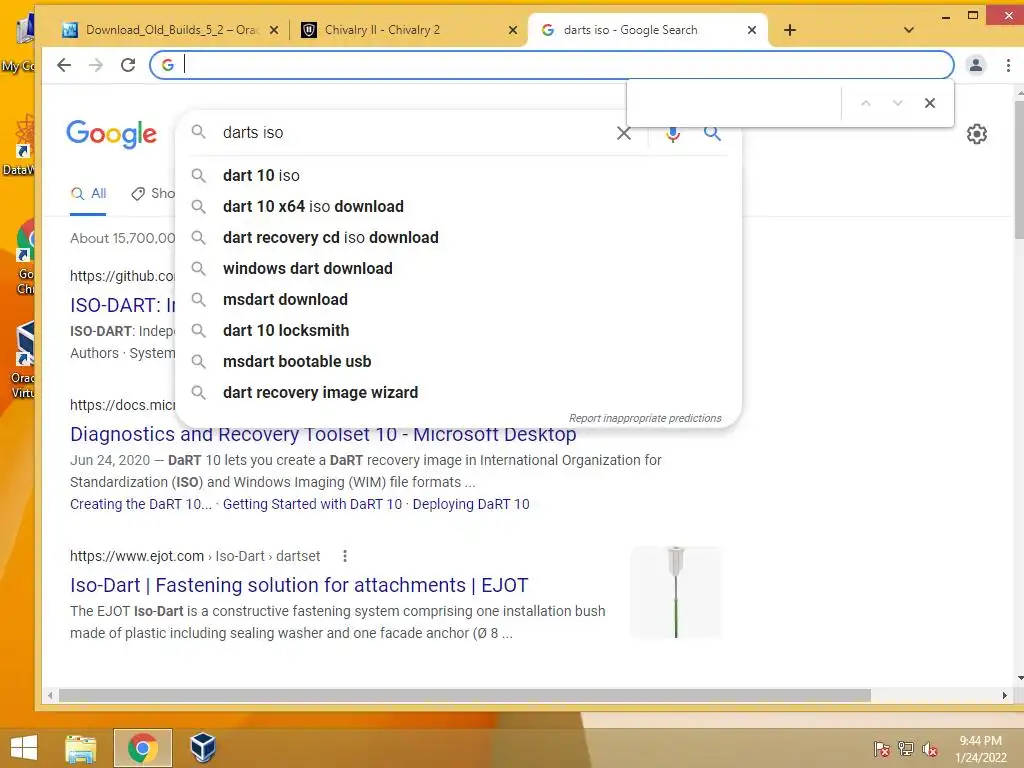Image resolution: width=1024 pixels, height=768 pixels.
Task: Open the Windows Start menu
Action: (24, 748)
